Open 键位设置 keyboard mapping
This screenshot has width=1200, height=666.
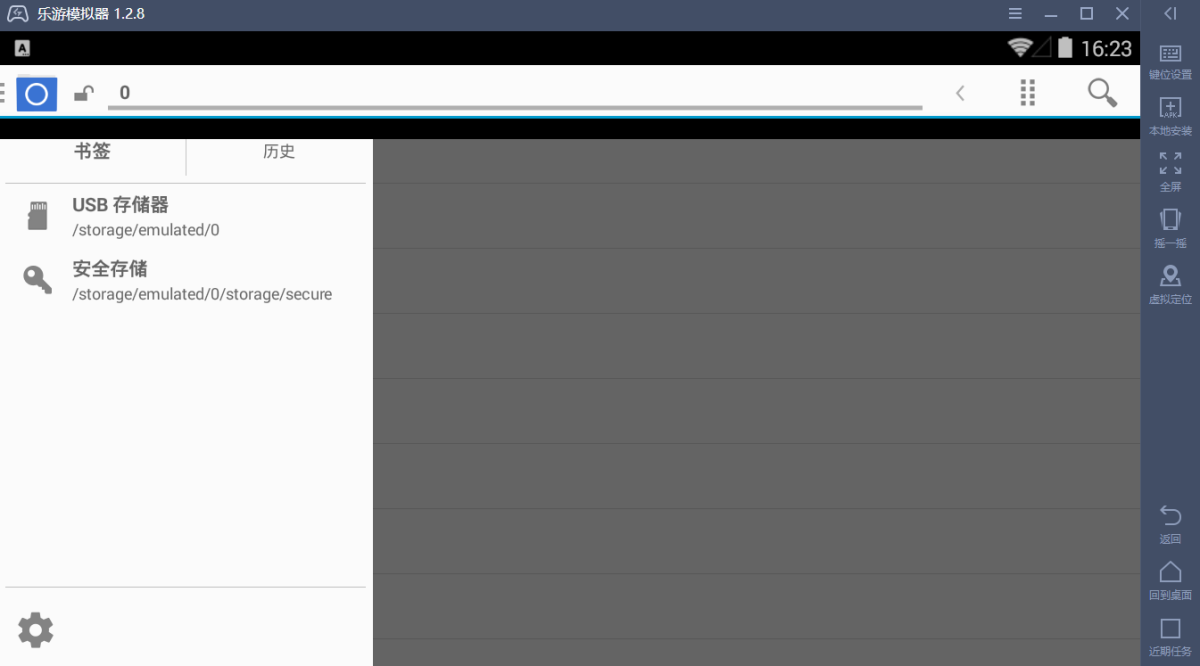[x=1170, y=61]
